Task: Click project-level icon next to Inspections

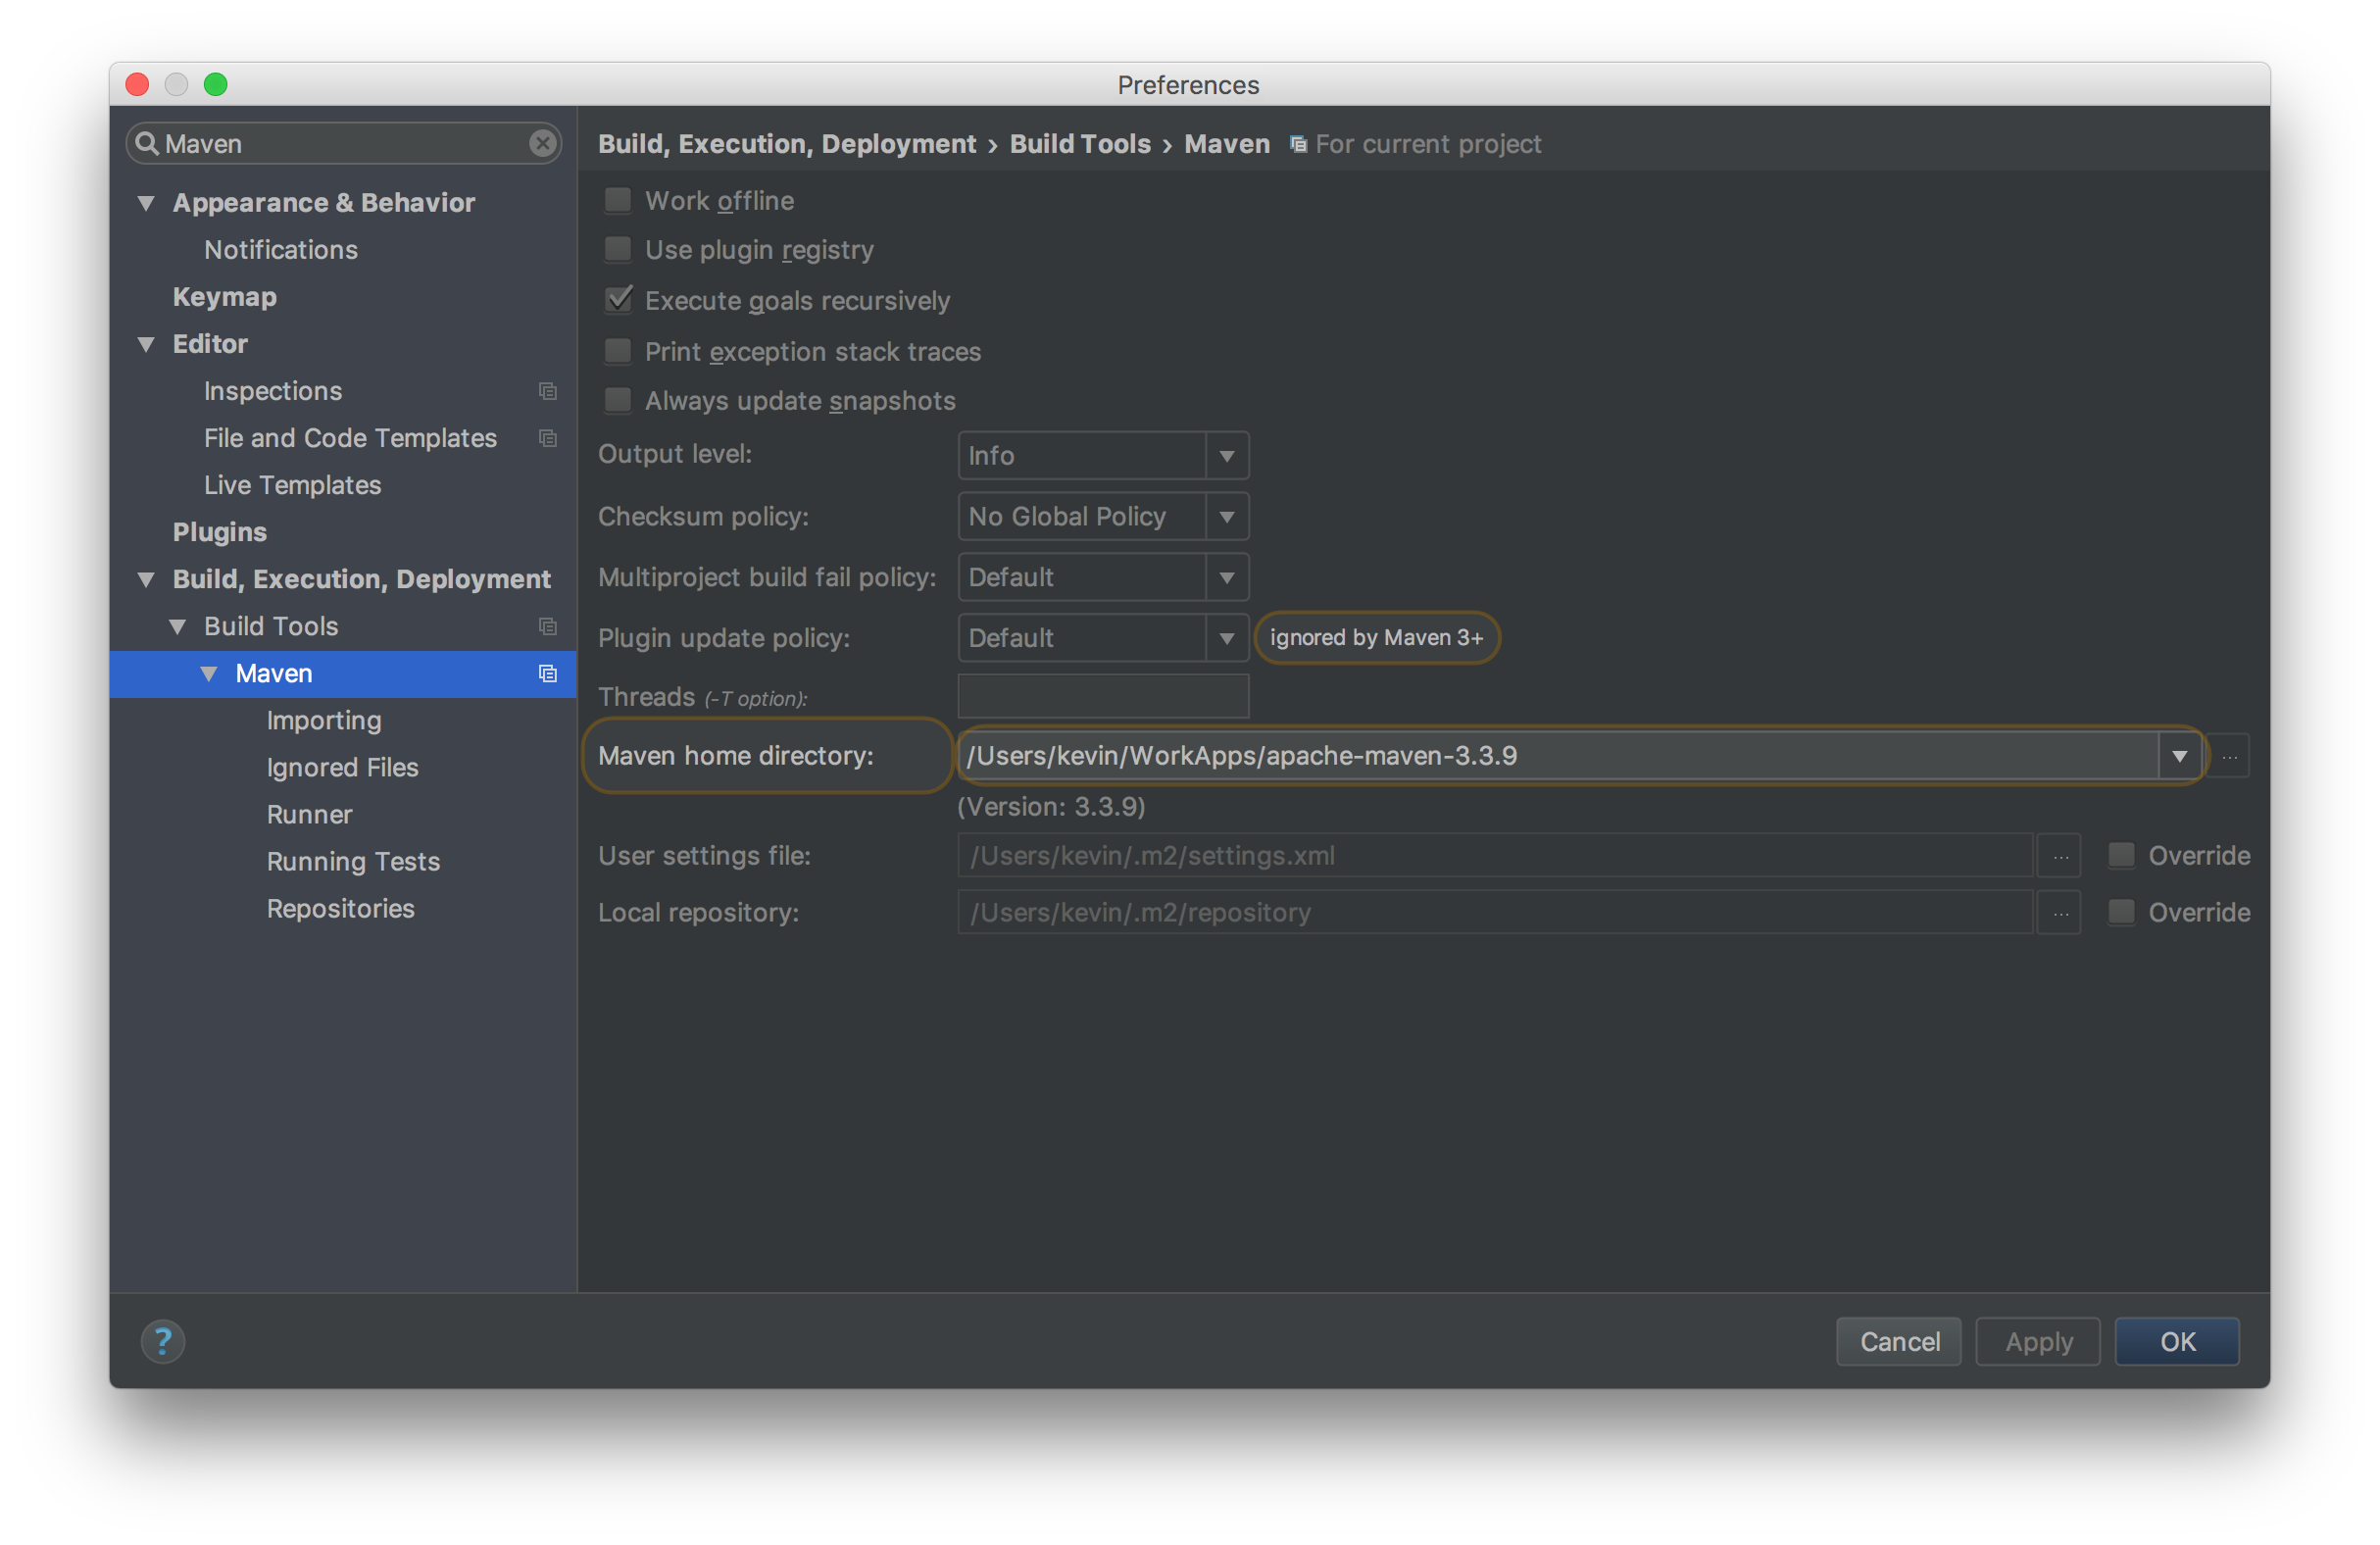Action: point(547,391)
